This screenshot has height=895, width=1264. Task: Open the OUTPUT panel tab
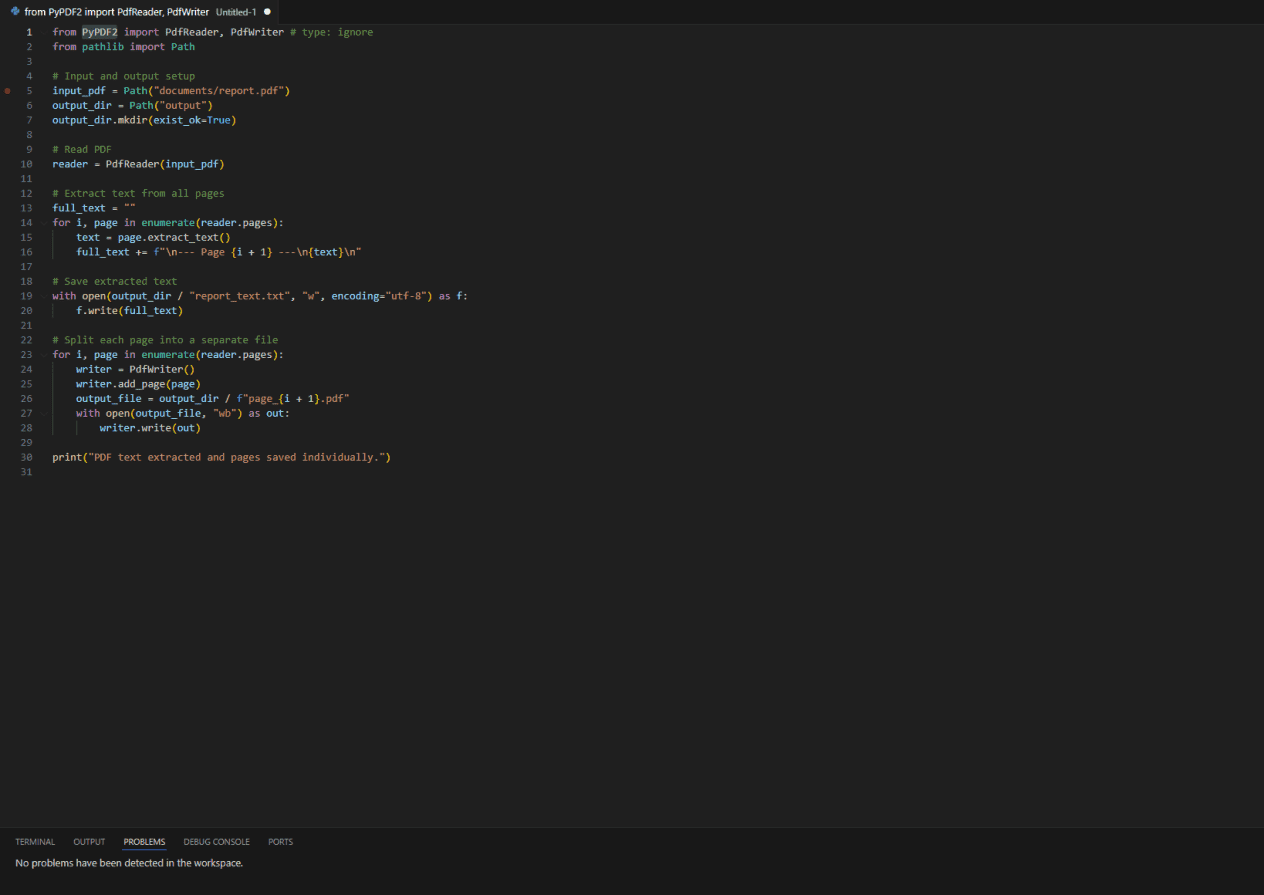(x=89, y=842)
